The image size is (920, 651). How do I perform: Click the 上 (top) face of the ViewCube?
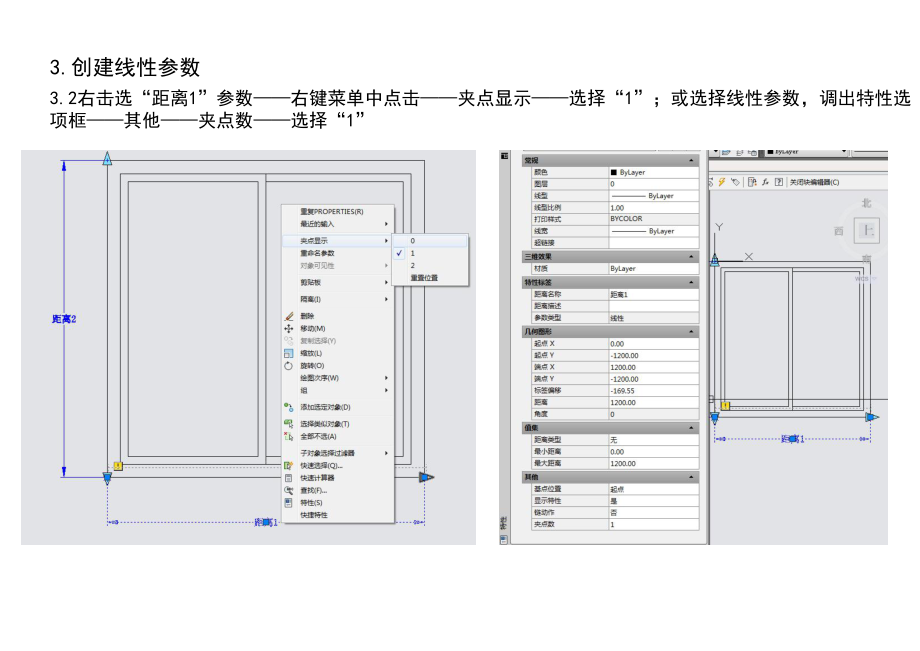(868, 230)
